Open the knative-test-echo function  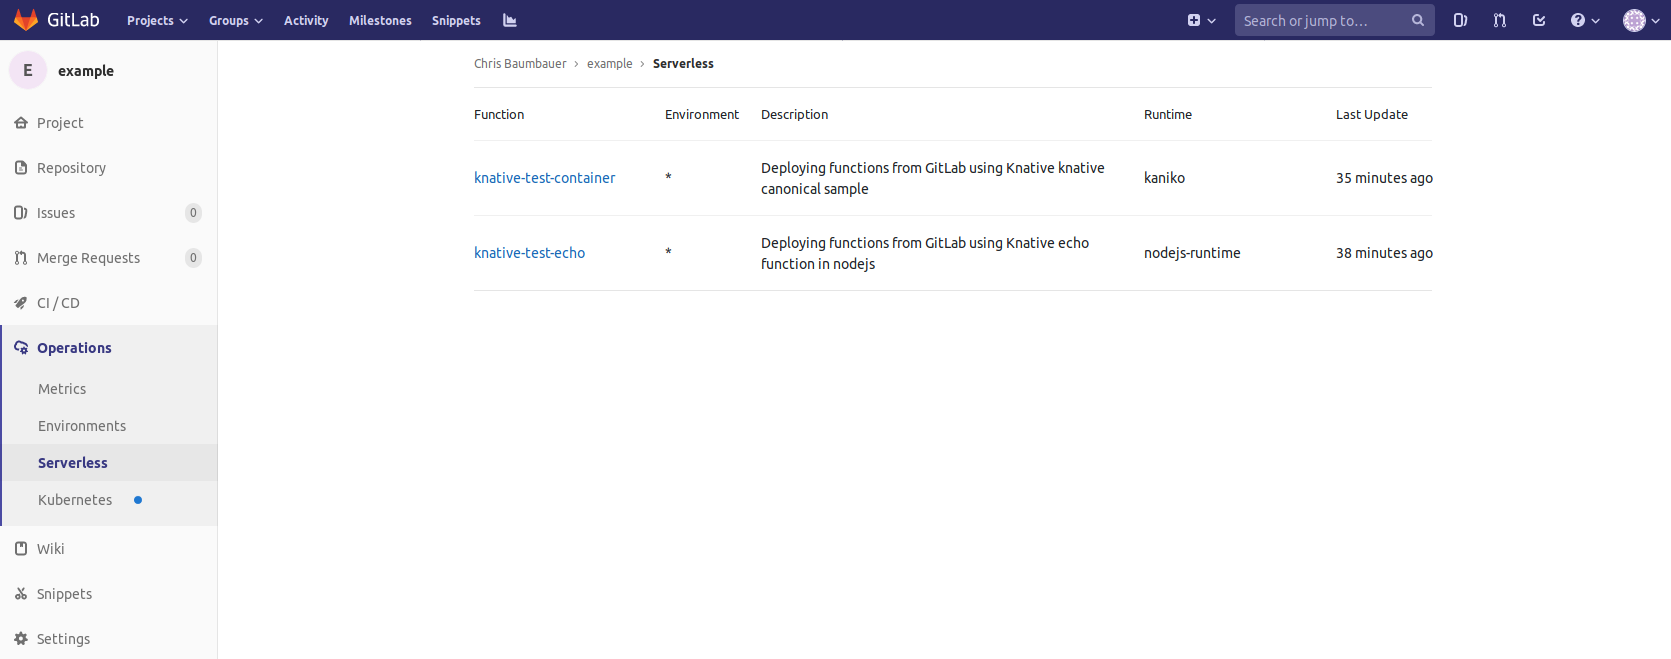530,253
